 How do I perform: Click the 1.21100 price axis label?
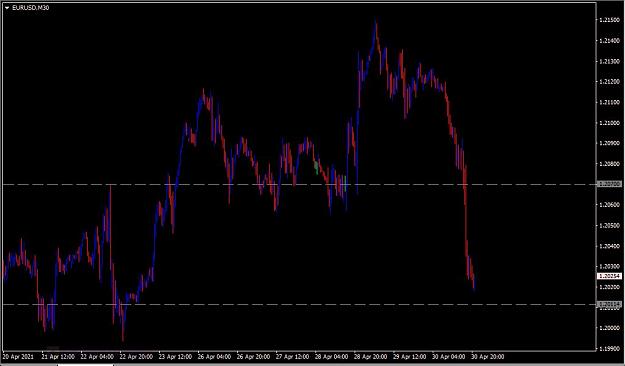610,102
